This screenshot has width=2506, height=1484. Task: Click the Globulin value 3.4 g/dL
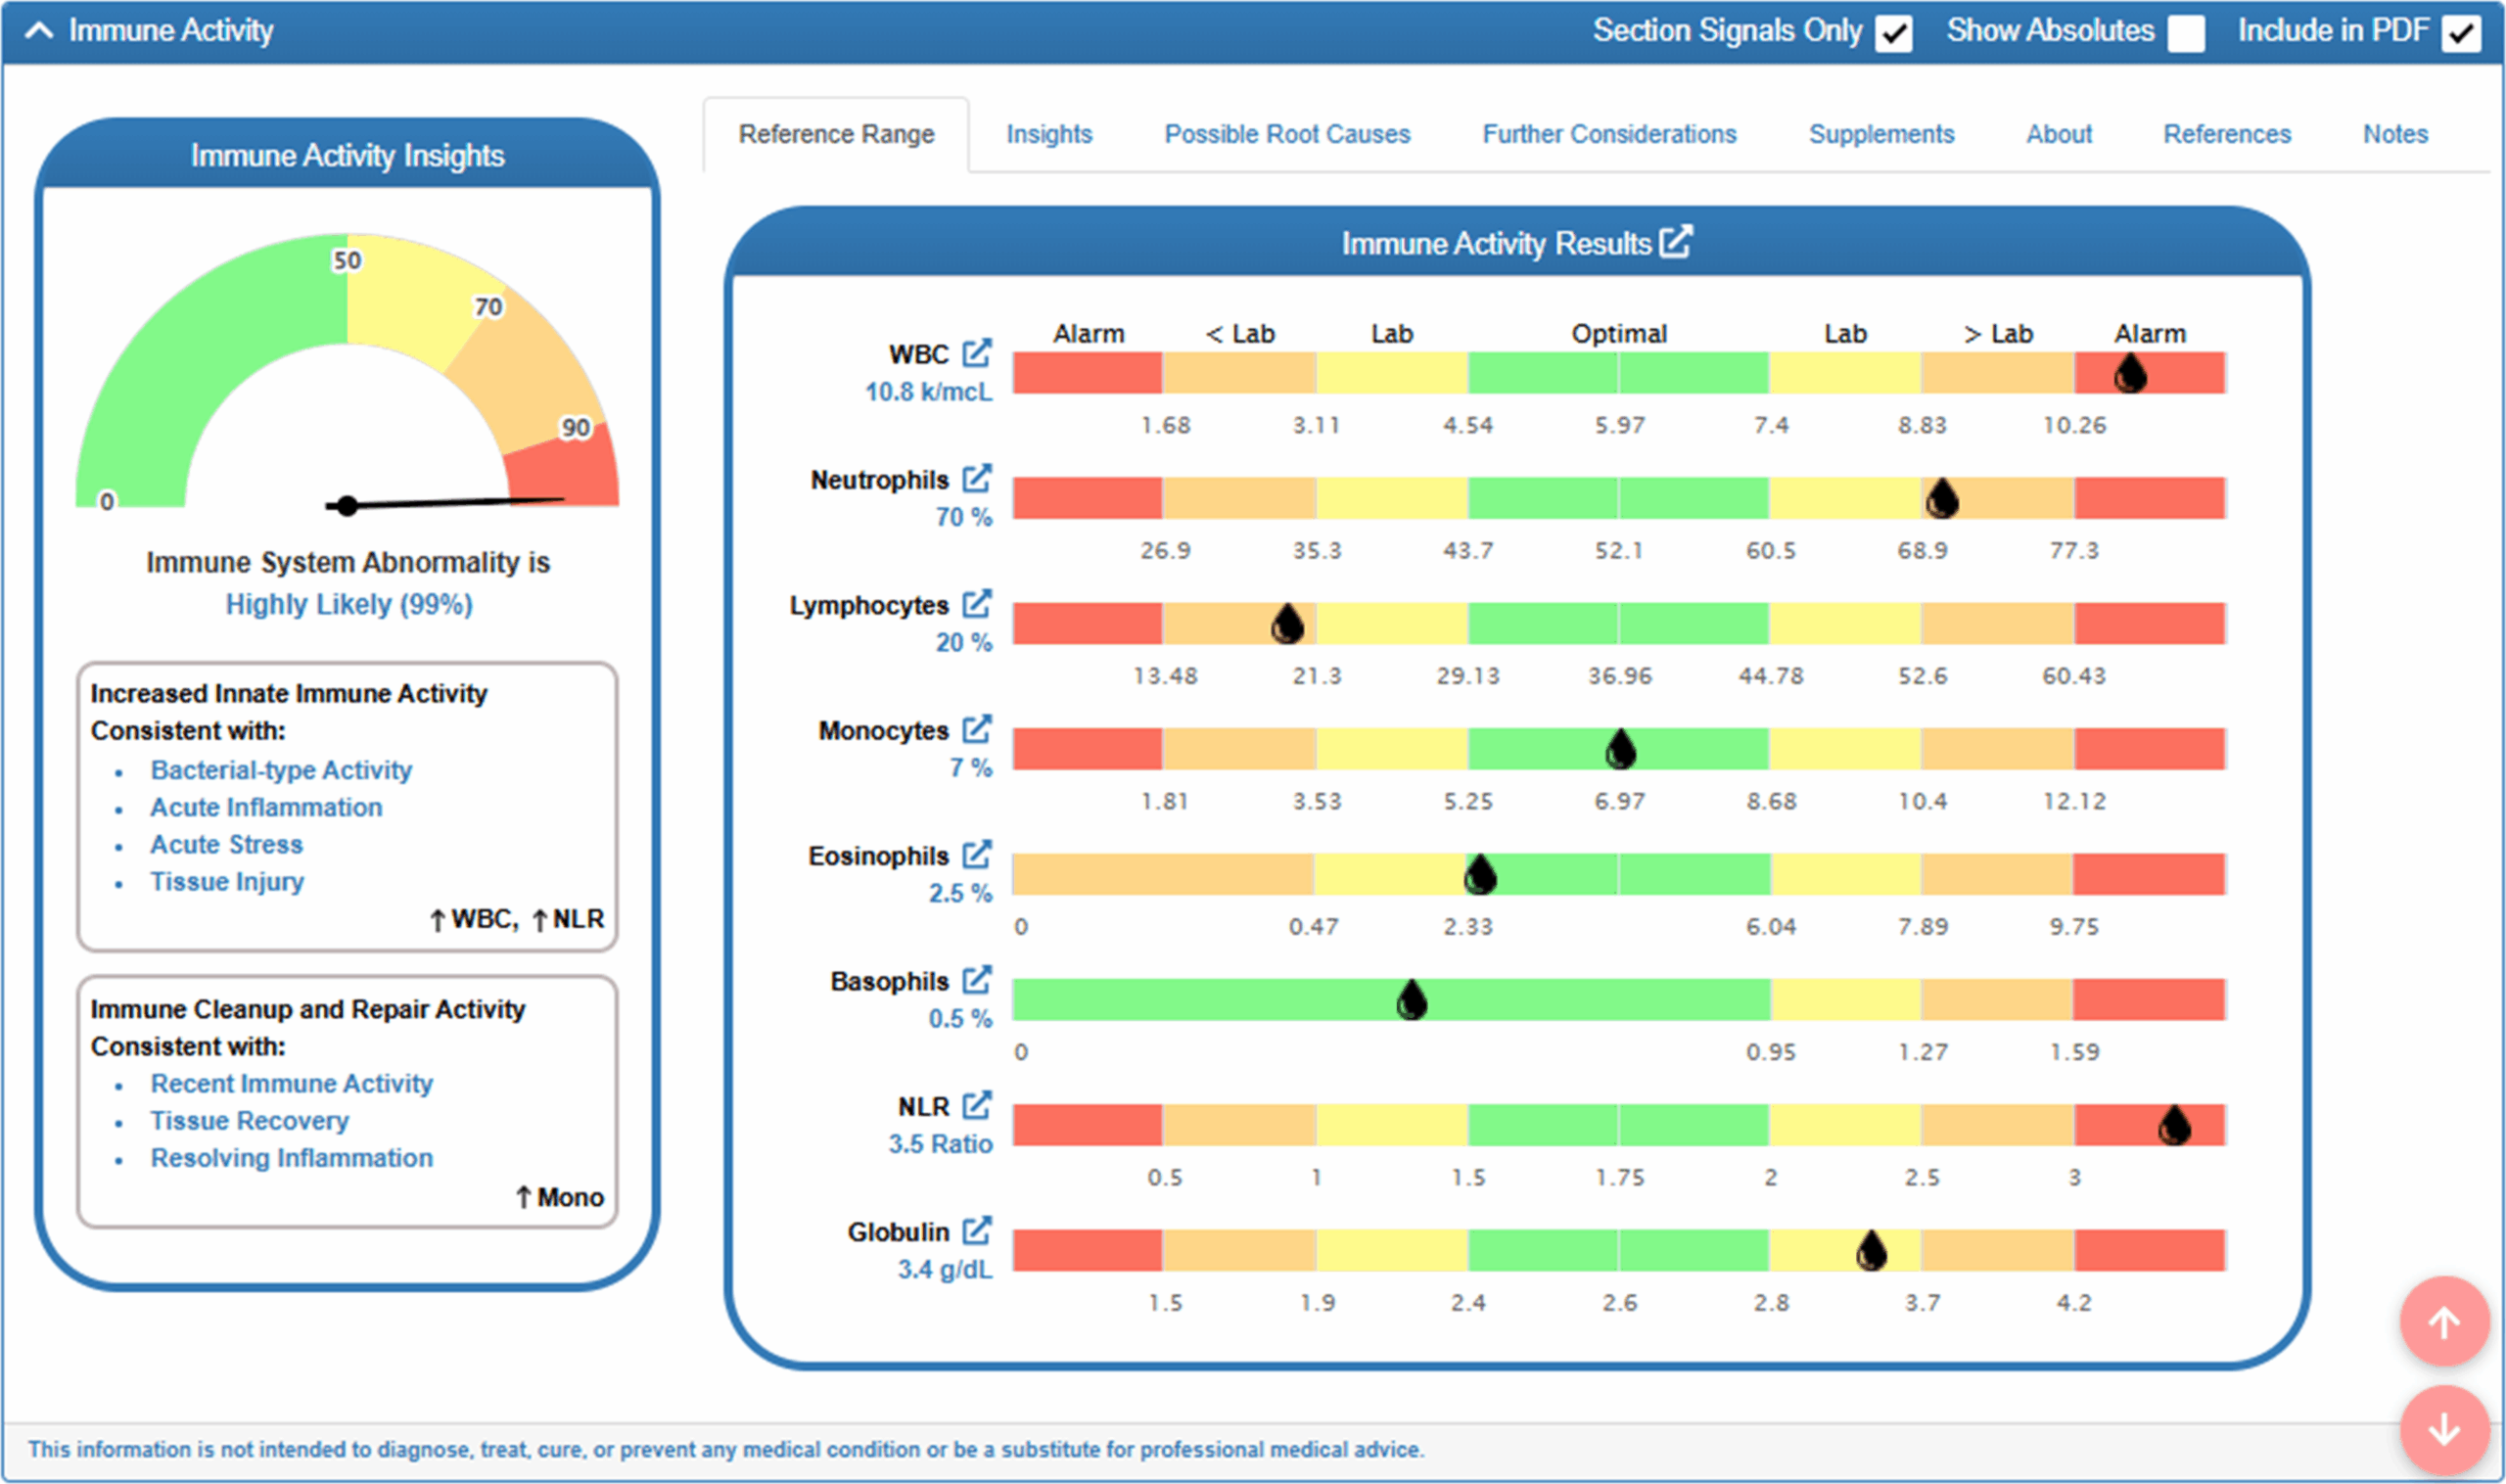[944, 1270]
